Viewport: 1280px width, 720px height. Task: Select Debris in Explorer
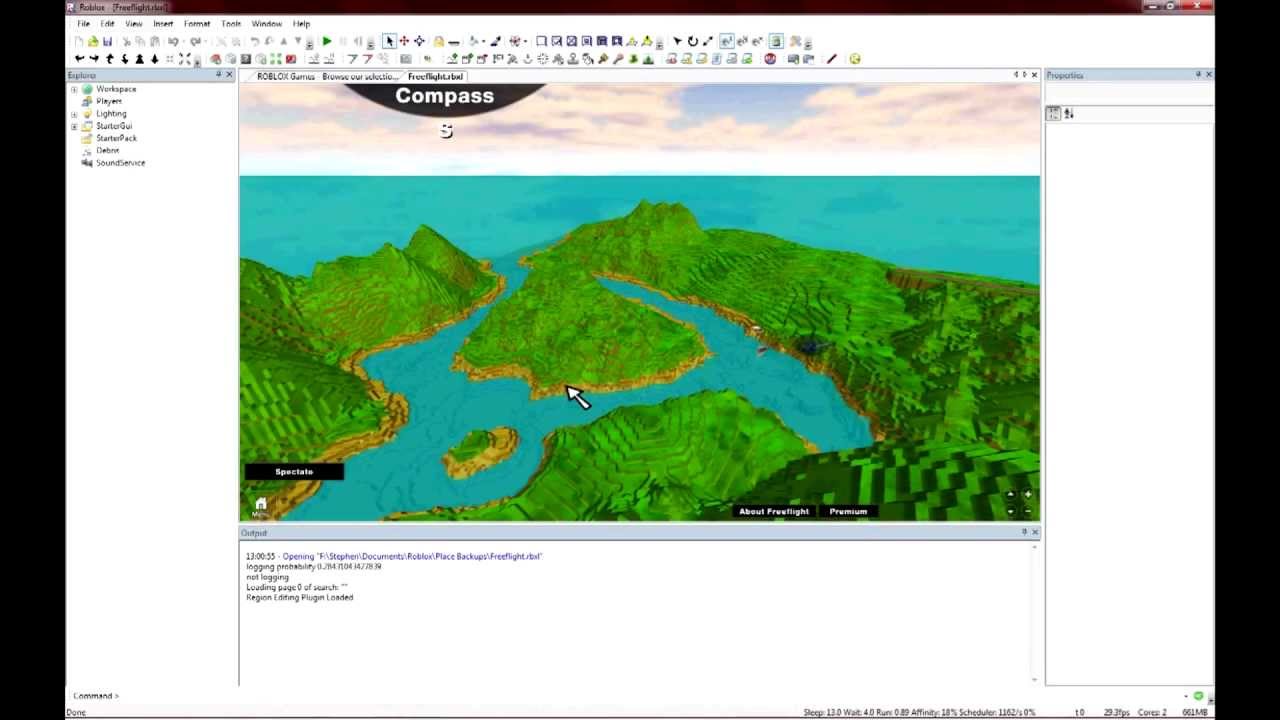pos(107,150)
